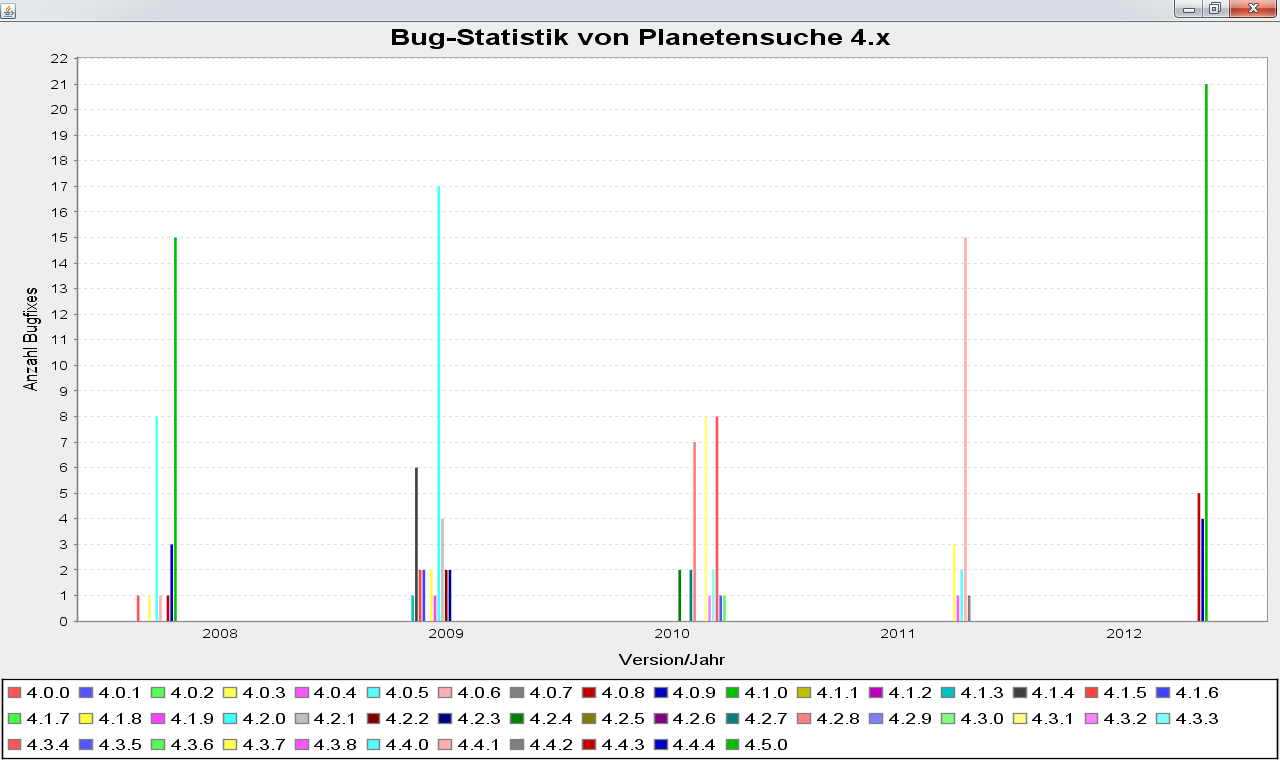Click the Anzahl Bugfixes axis label
This screenshot has height=760, width=1280.
point(31,340)
